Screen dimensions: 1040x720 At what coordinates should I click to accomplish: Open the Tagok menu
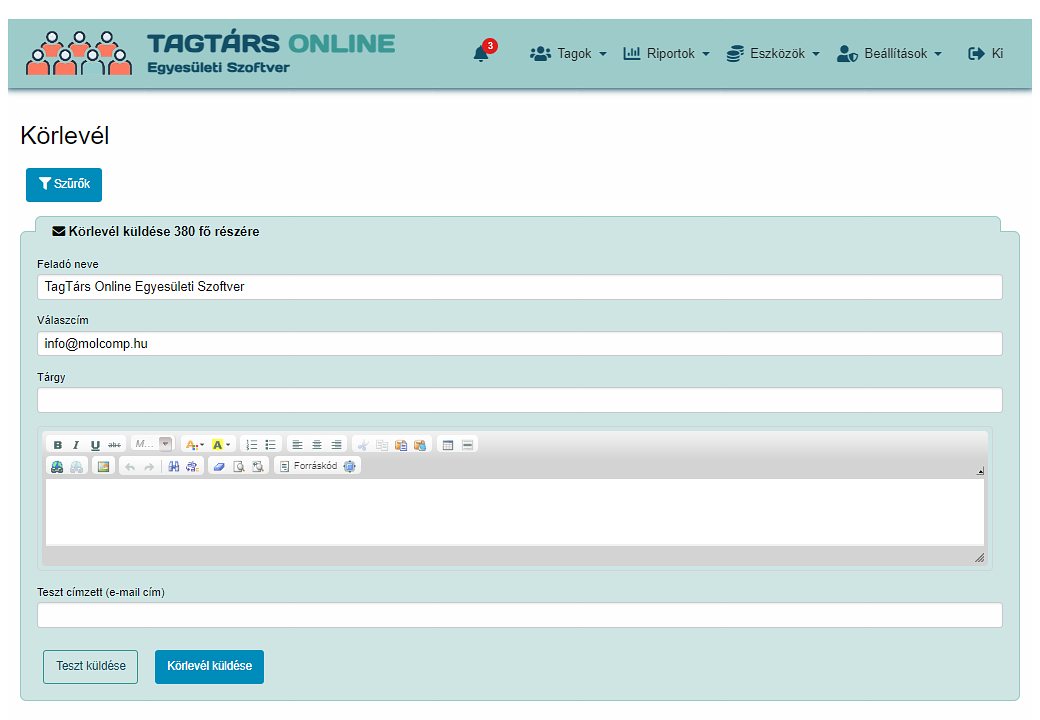(568, 54)
